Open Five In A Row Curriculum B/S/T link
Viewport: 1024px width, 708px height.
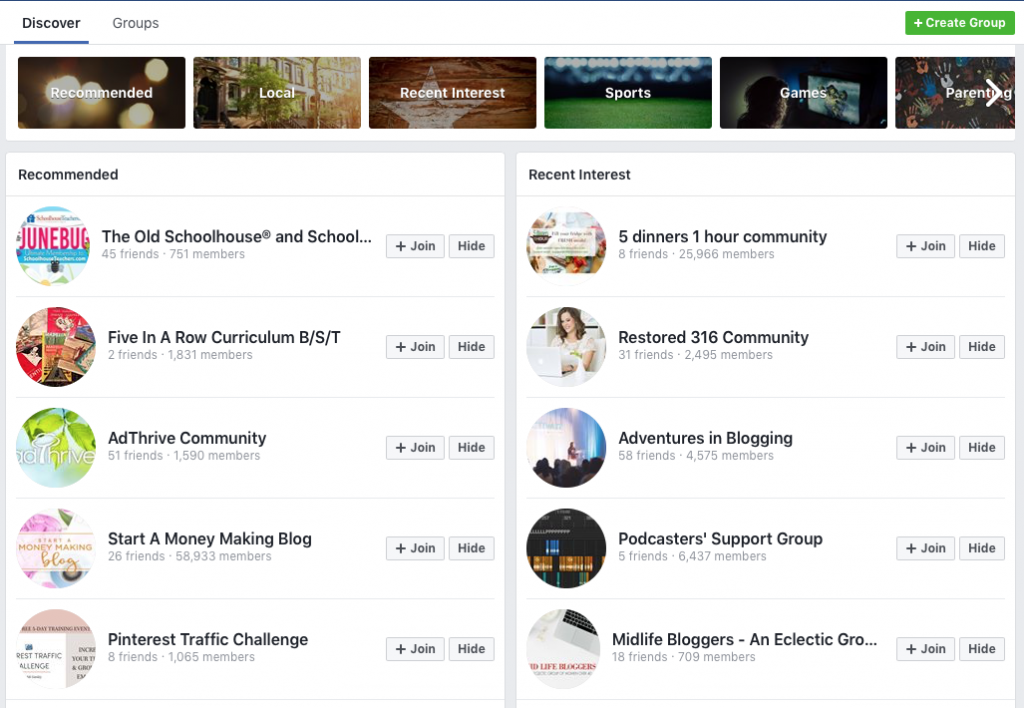[224, 337]
